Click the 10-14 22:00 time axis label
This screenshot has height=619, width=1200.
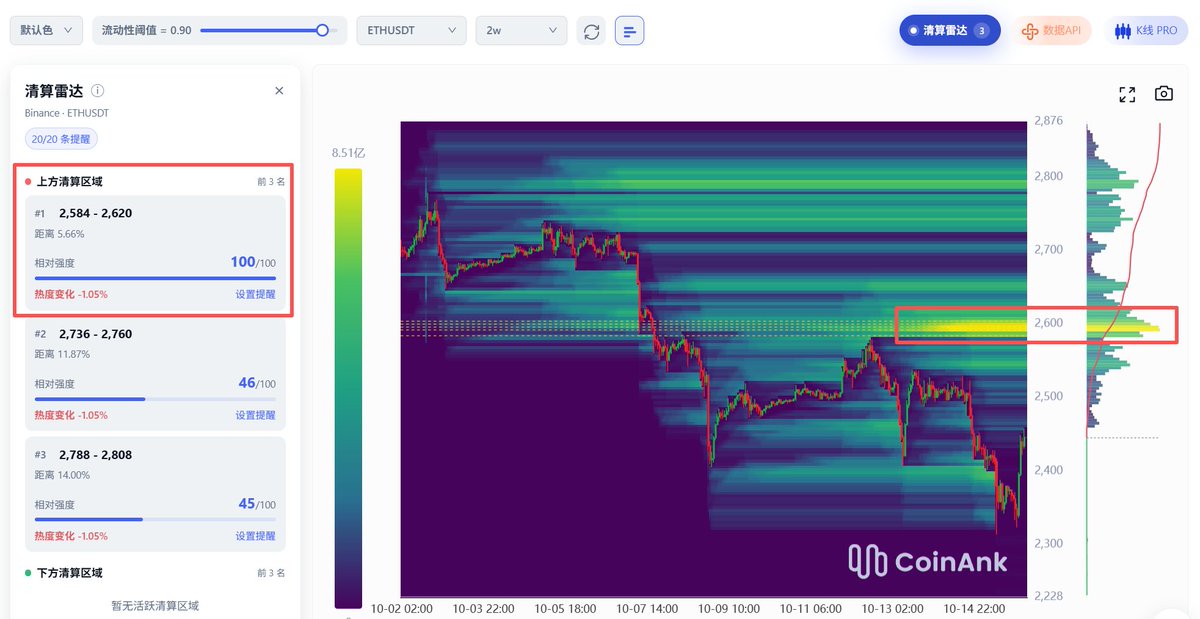pos(975,608)
